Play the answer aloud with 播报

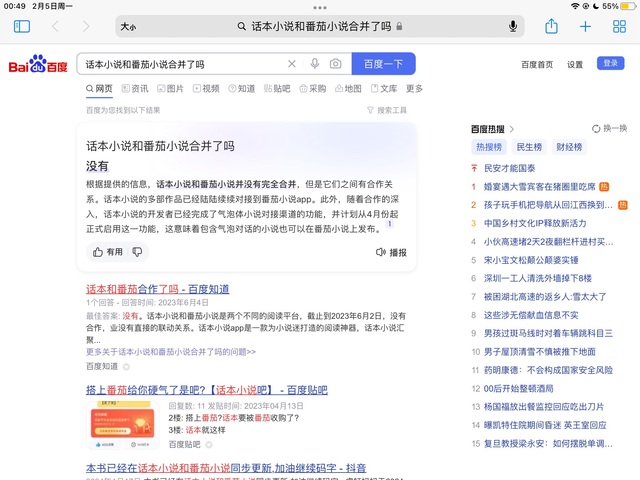391,252
